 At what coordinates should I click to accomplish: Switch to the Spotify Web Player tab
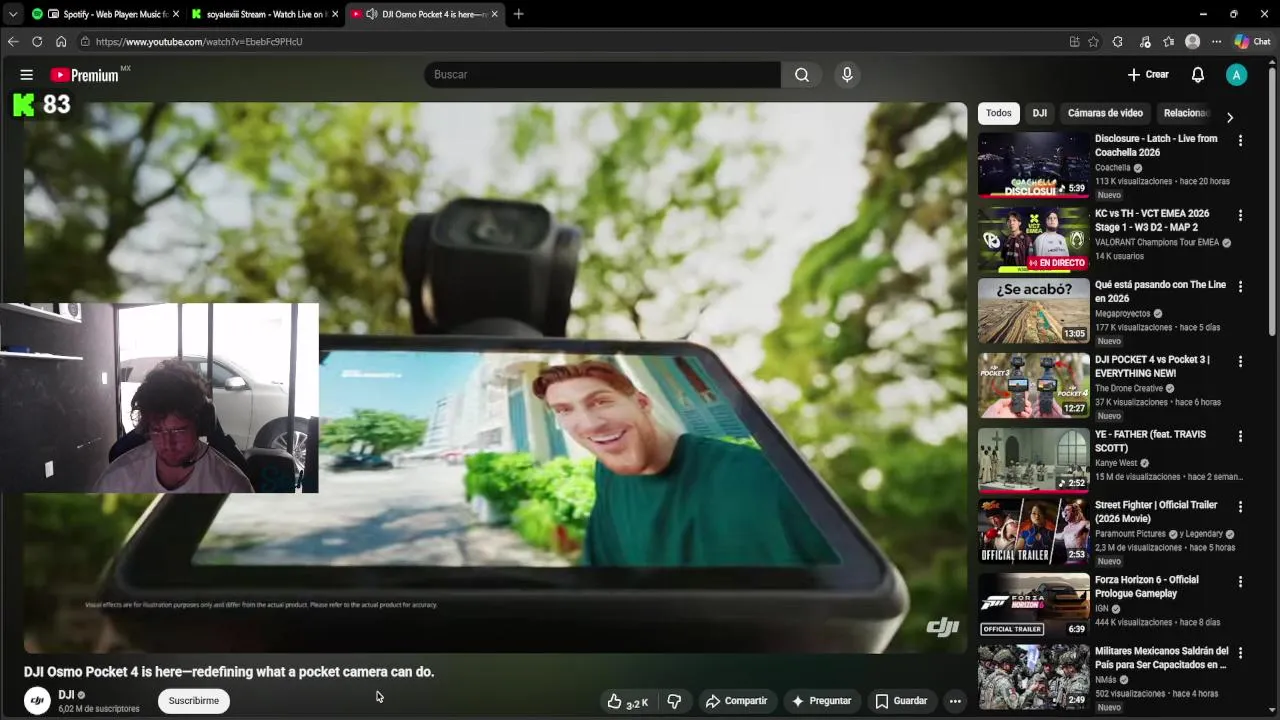tap(104, 14)
